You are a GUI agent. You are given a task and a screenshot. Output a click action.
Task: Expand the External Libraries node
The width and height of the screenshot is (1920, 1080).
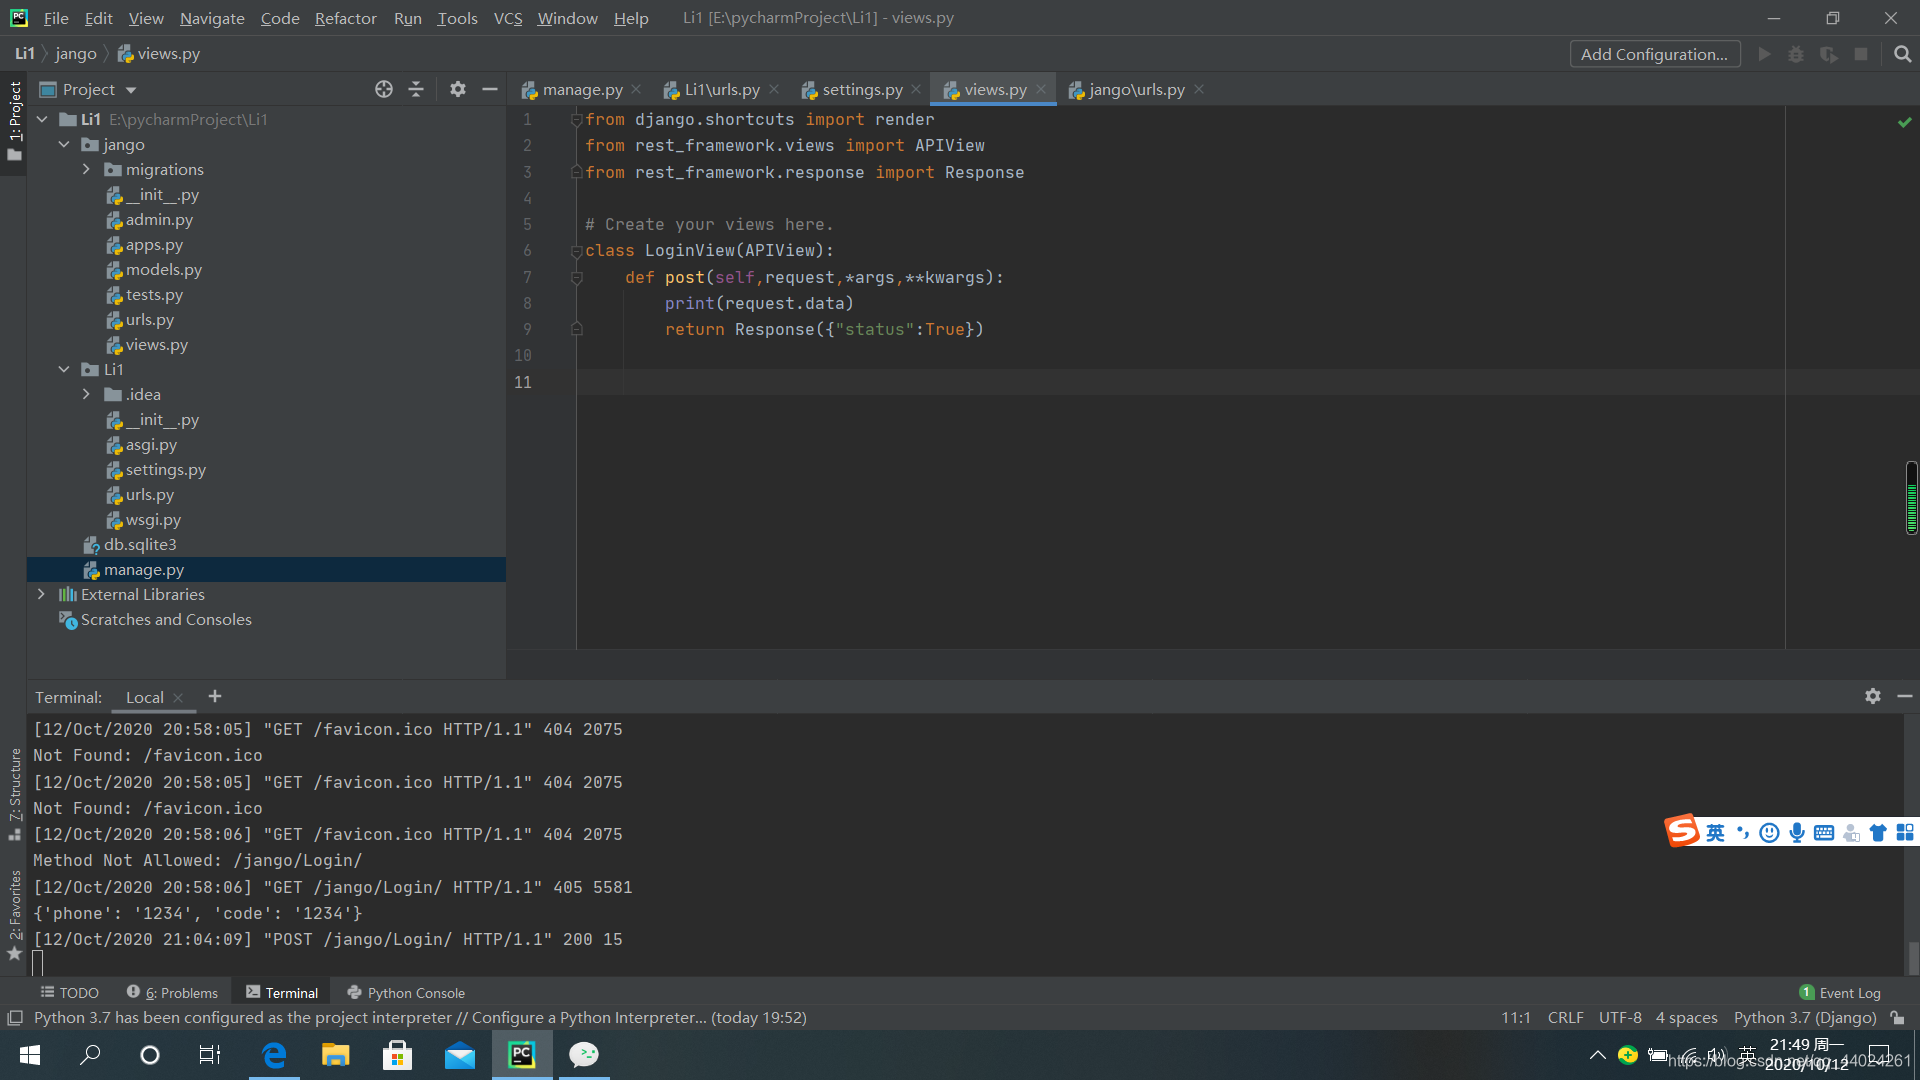point(41,594)
